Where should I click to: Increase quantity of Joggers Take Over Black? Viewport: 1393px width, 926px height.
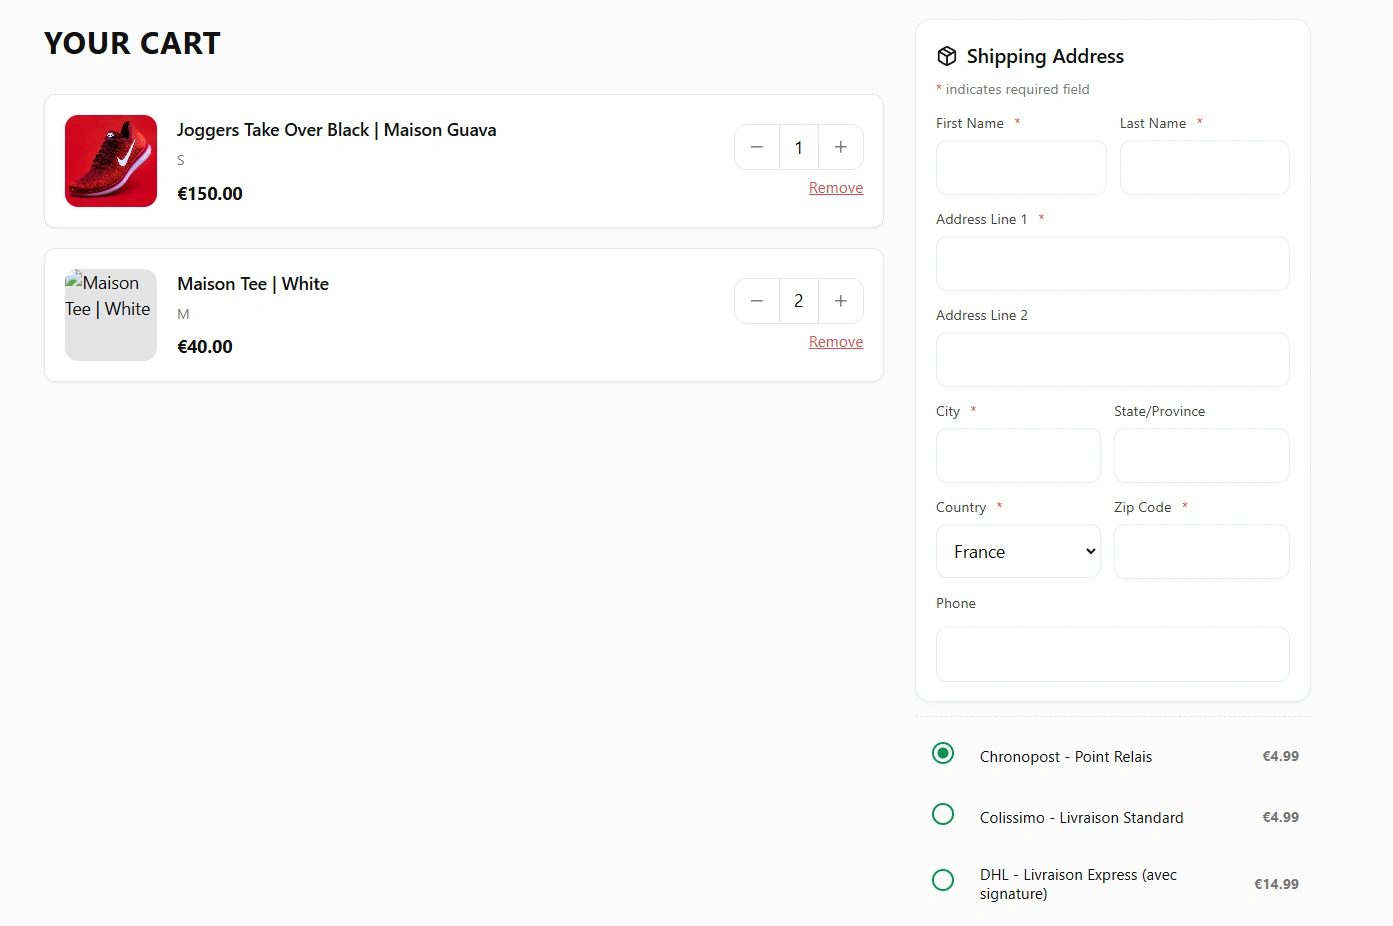click(x=841, y=147)
